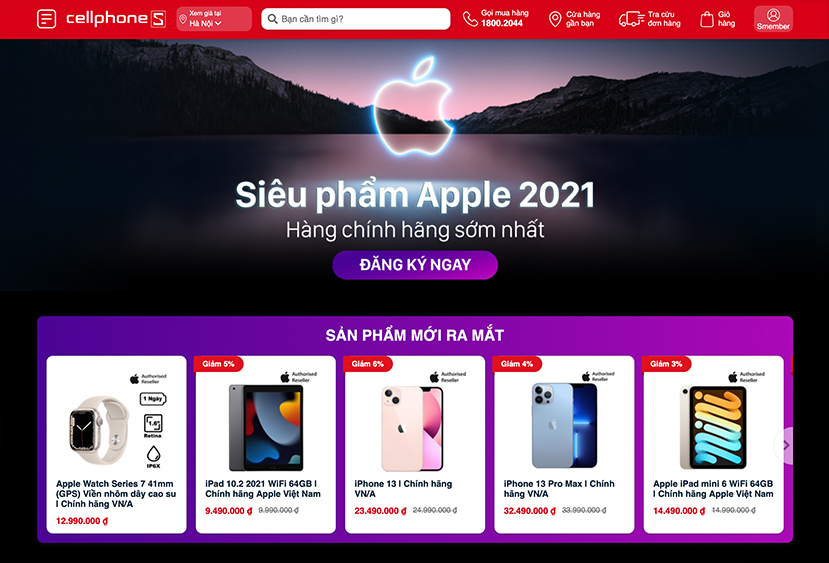Click the delivery truck Tra cứu đơn hàng icon

point(631,19)
